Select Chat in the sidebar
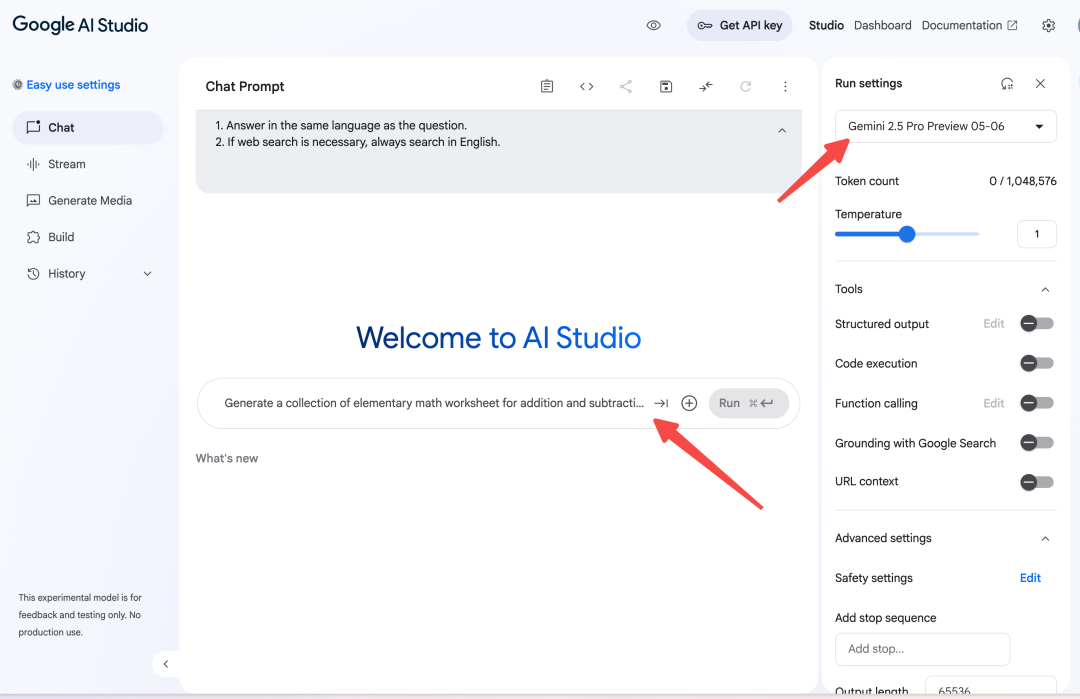Viewport: 1080px width, 699px height. [x=88, y=127]
